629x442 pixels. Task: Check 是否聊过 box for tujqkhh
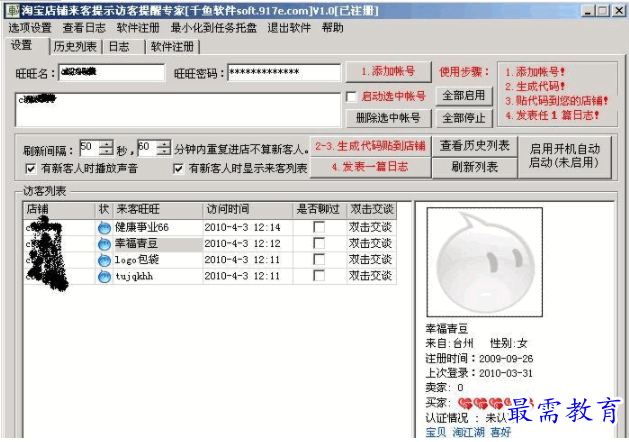(x=319, y=276)
